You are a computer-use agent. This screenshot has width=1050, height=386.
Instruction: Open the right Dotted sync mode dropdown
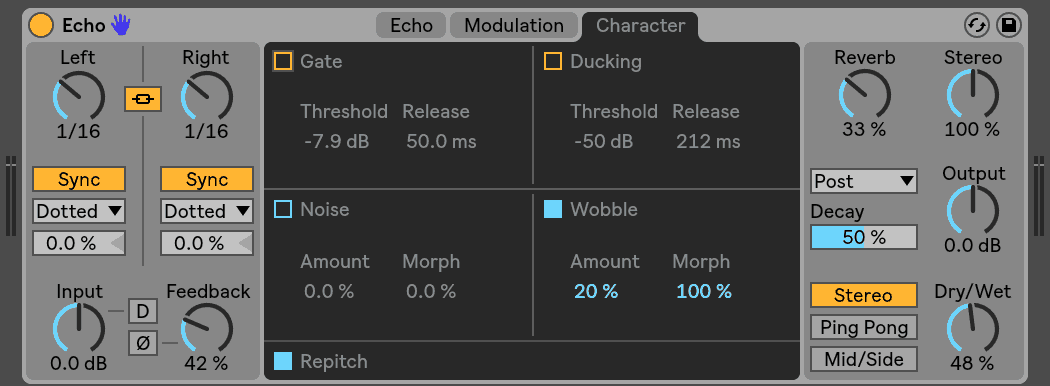(207, 211)
